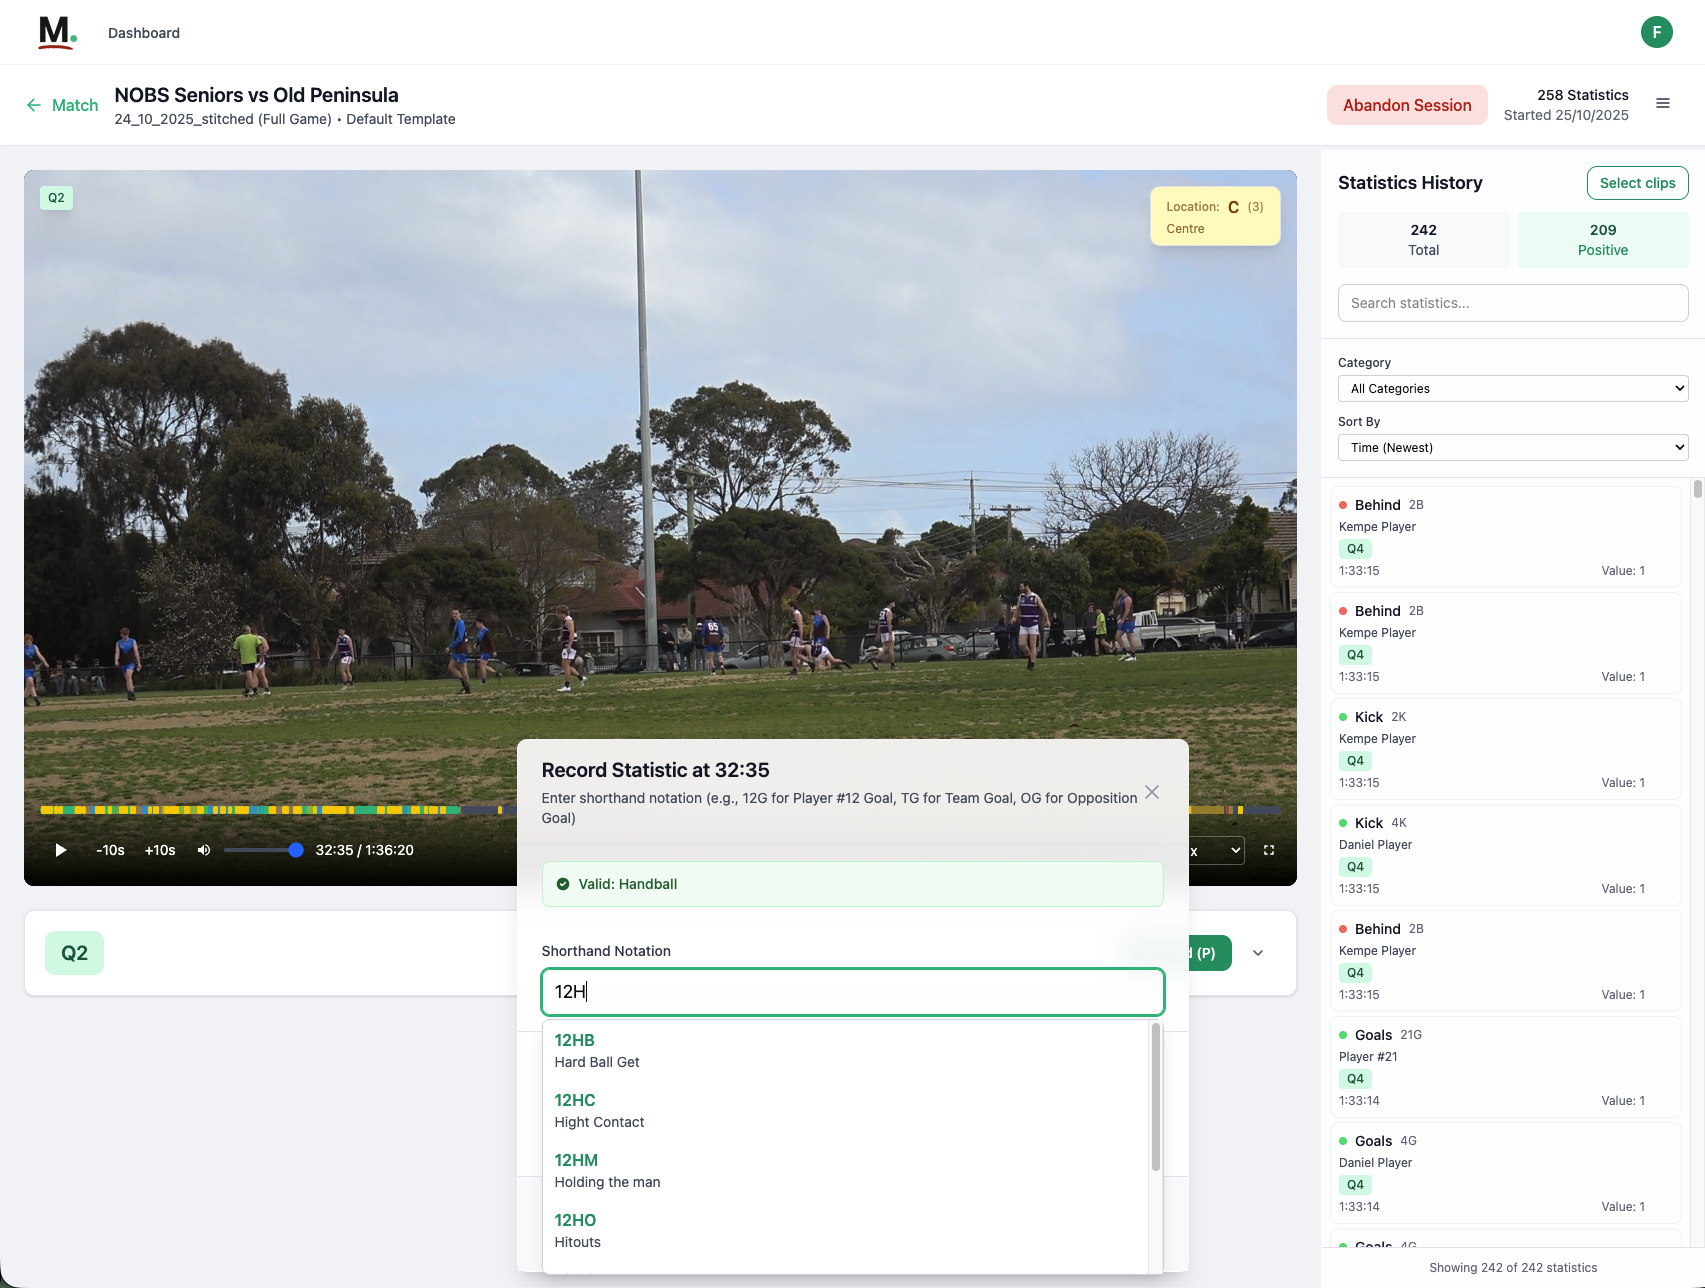Skip back 10 seconds in video
The width and height of the screenshot is (1705, 1288).
coord(110,850)
